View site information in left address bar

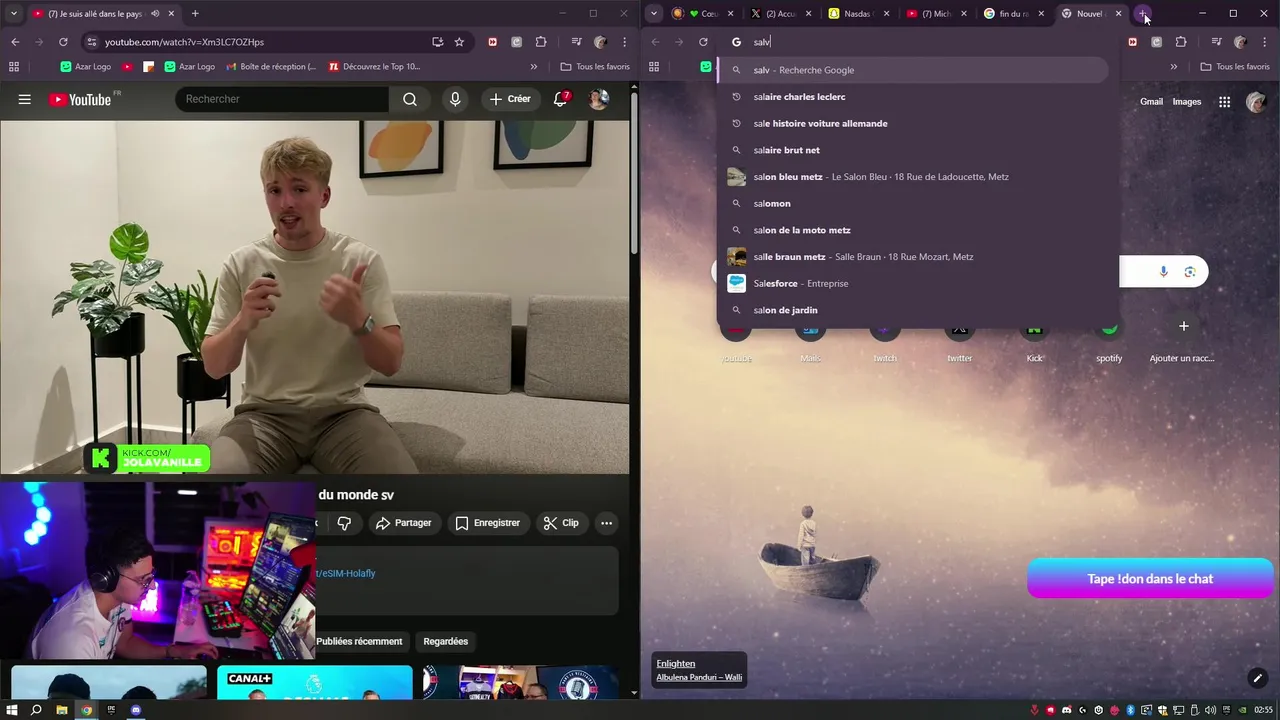[92, 42]
